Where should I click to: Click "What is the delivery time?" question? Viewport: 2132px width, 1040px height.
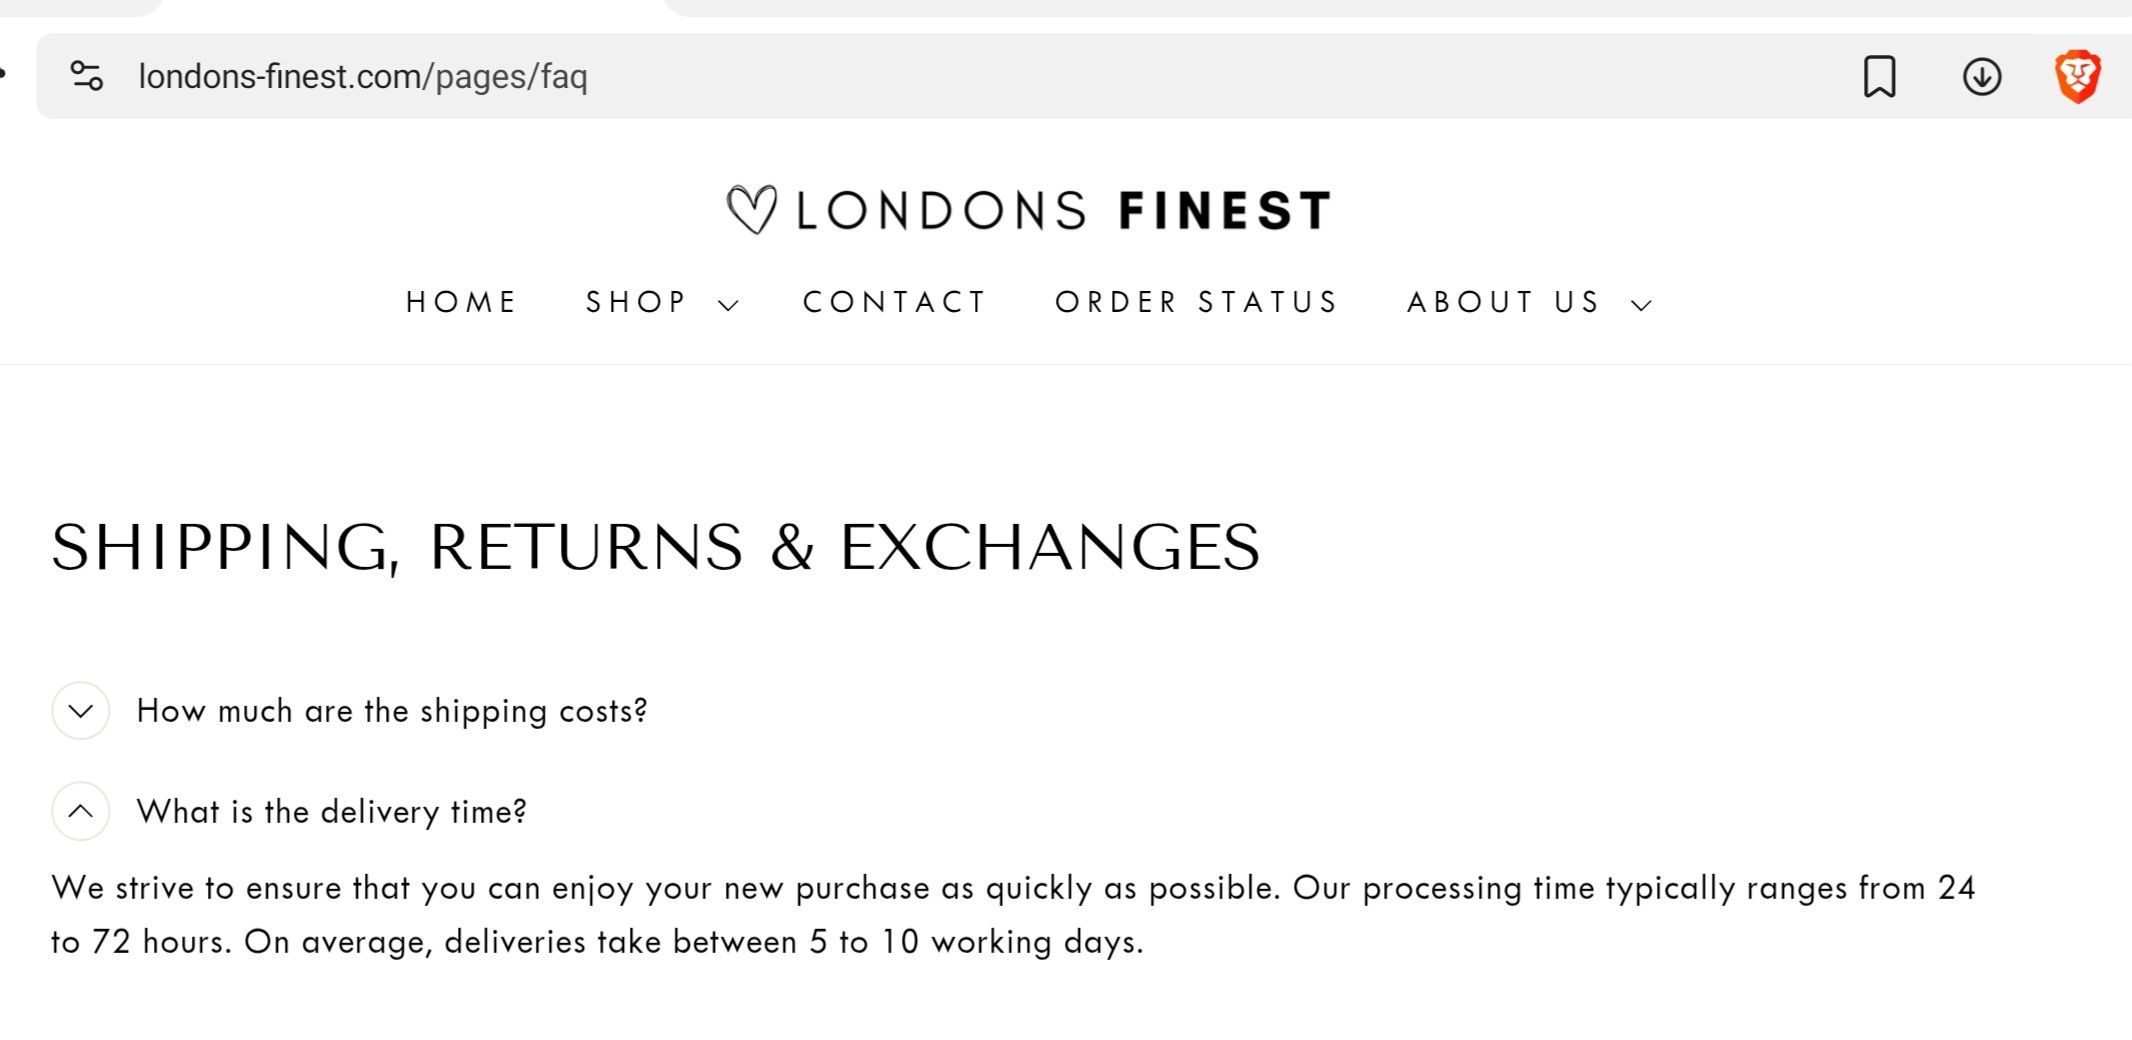pyautogui.click(x=331, y=811)
